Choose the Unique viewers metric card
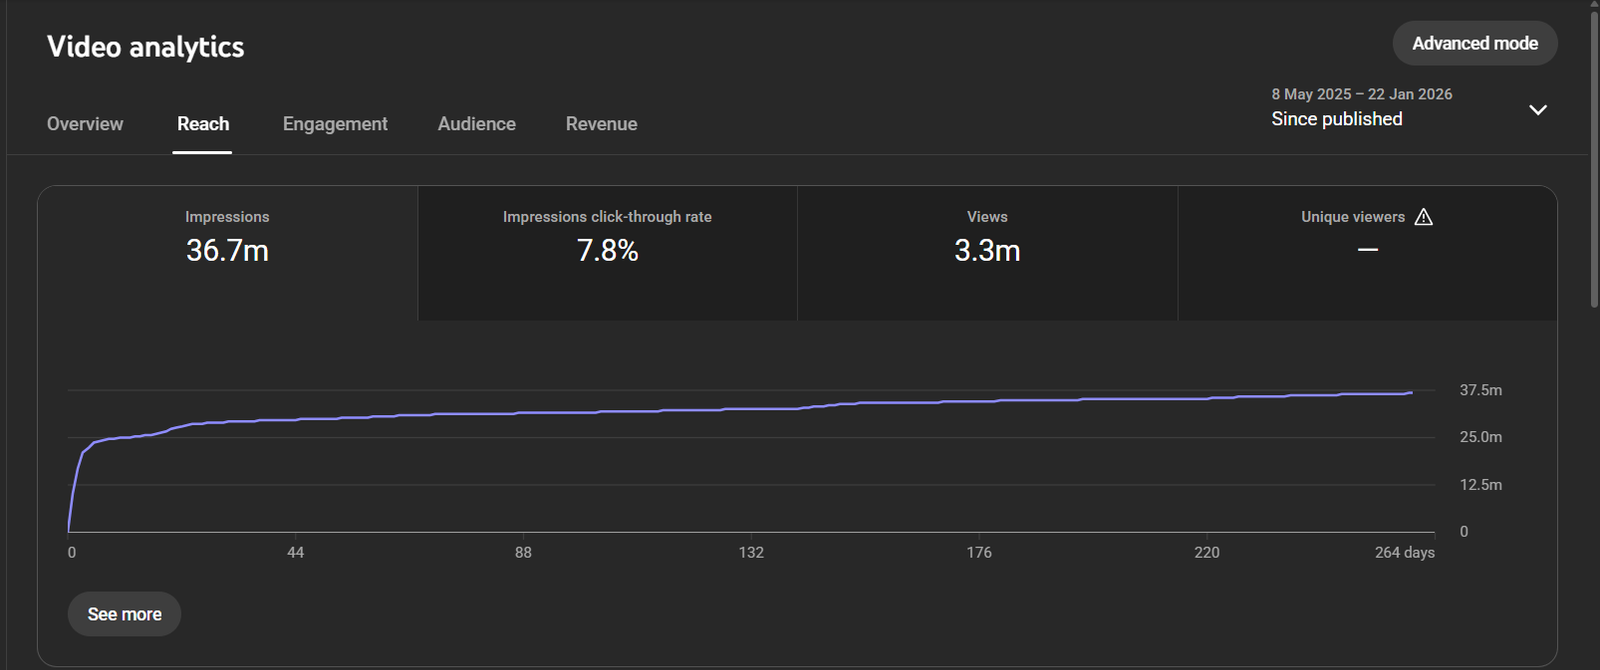The width and height of the screenshot is (1600, 670). (x=1367, y=252)
